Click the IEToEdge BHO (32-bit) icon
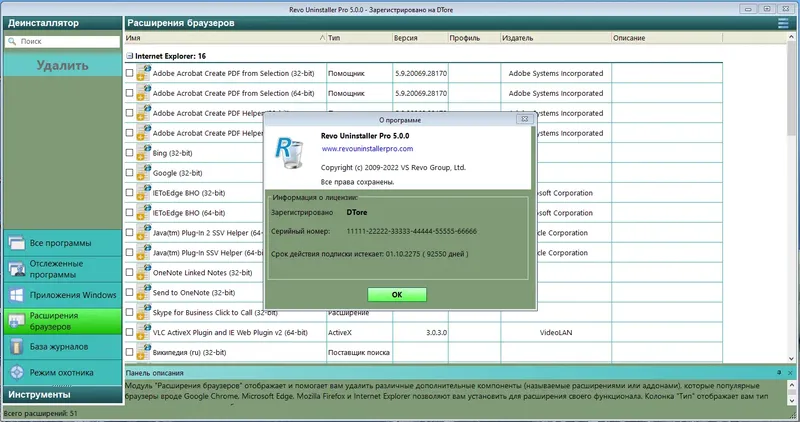The width and height of the screenshot is (800, 422). point(143,192)
